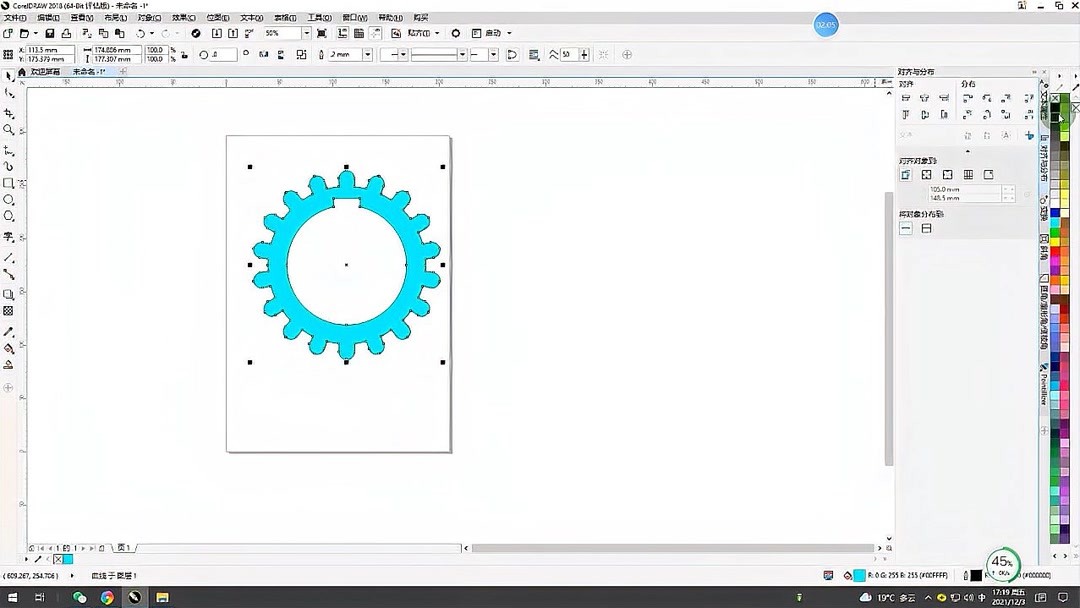Toggle distribute objects to page extent option
Viewport: 1080px width, 608px height.
pyautogui.click(x=926, y=228)
